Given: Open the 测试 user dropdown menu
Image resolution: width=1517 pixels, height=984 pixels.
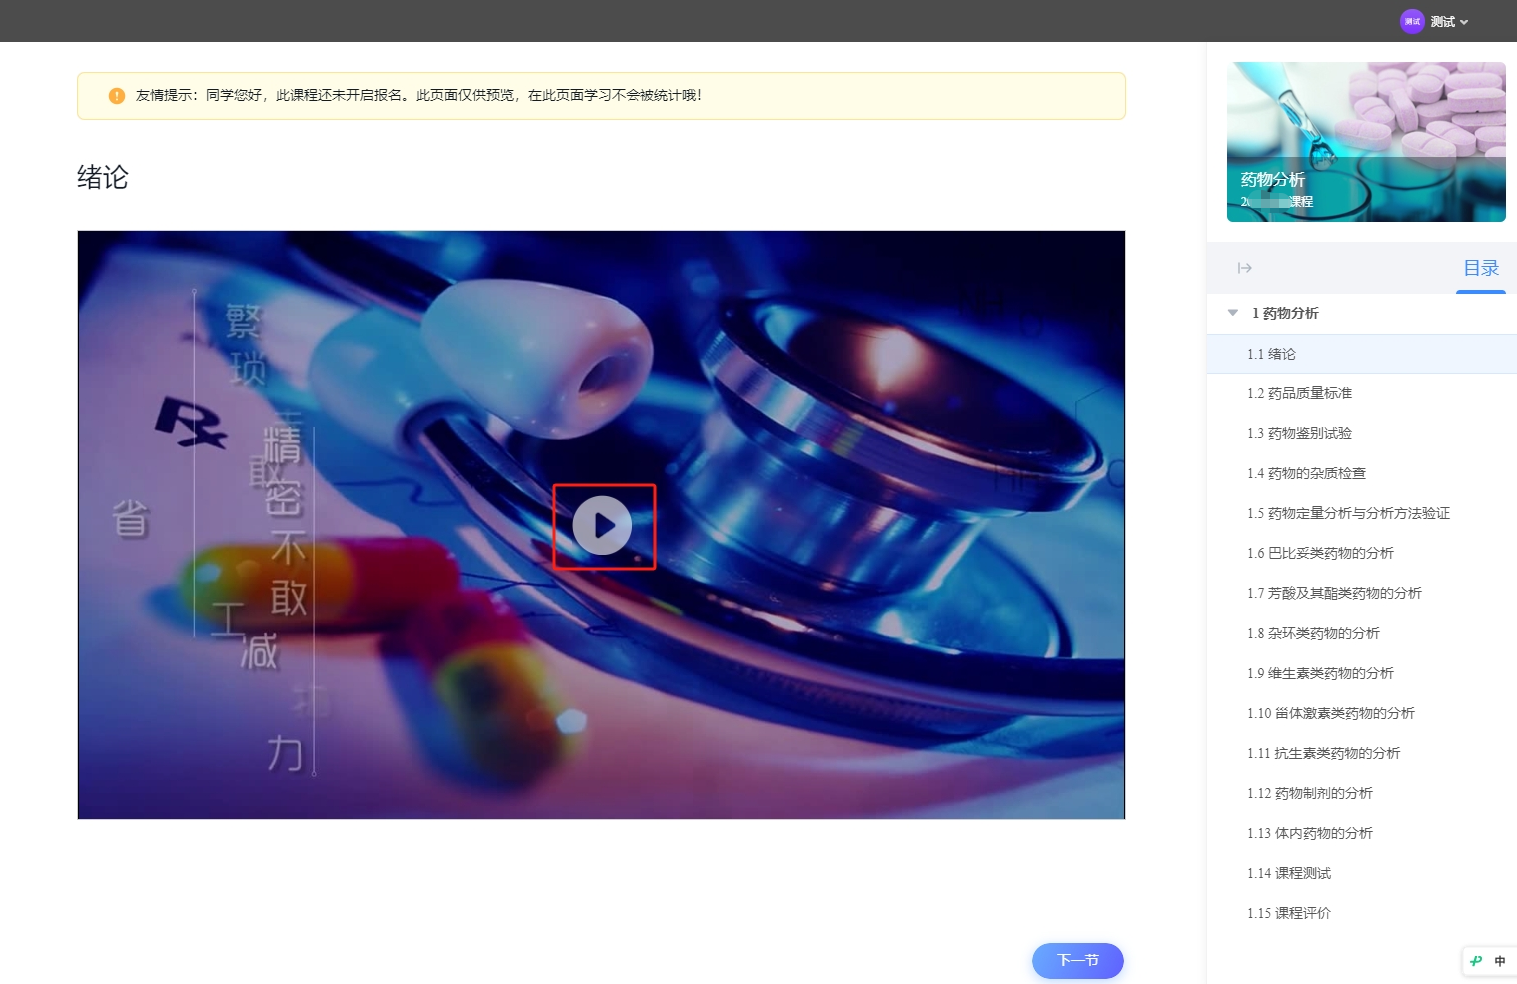Looking at the screenshot, I should [x=1449, y=22].
